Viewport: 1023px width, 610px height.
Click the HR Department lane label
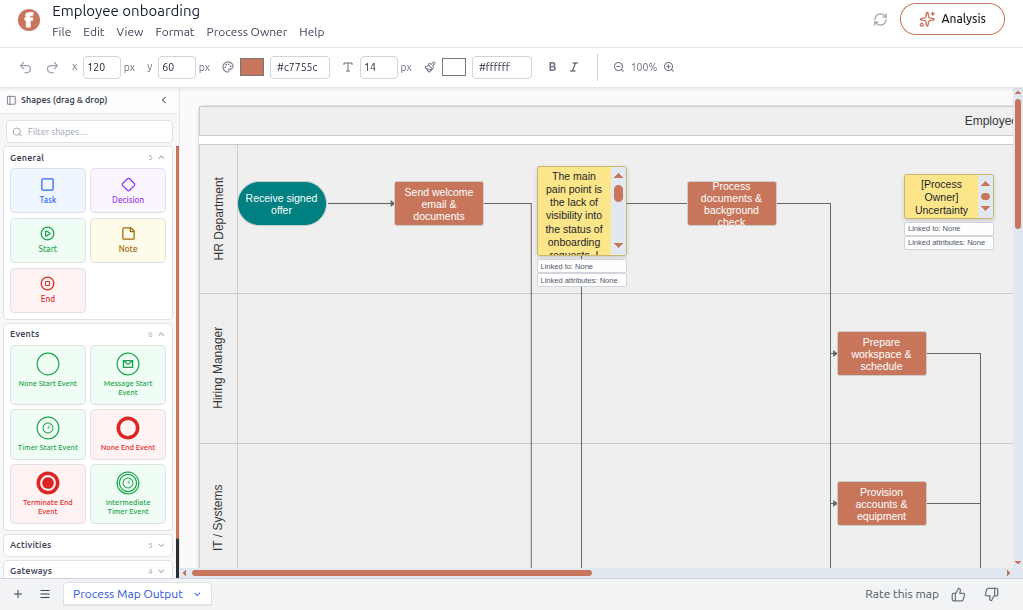pyautogui.click(x=219, y=219)
